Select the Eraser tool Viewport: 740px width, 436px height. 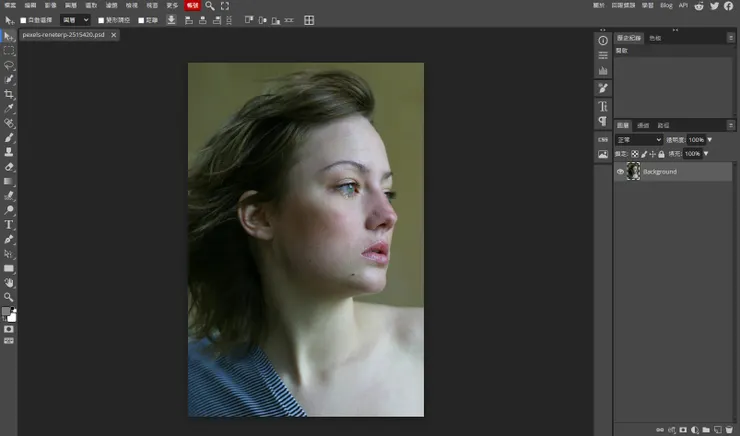tap(9, 167)
